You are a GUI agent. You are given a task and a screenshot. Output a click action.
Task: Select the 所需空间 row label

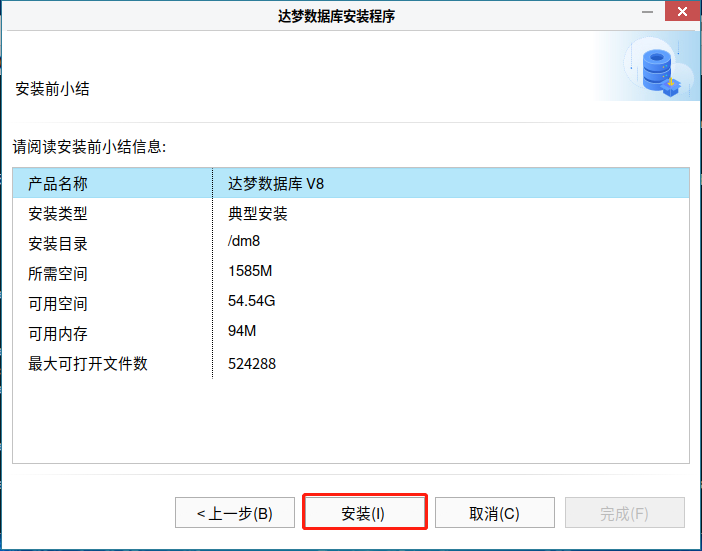[58, 273]
